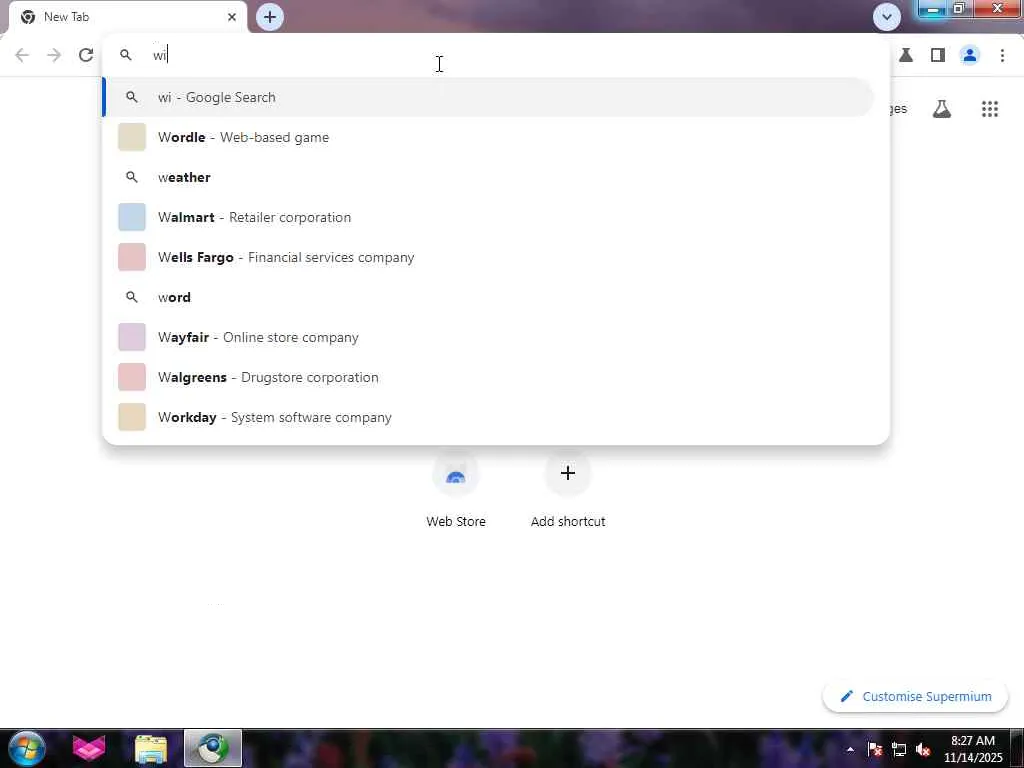
Task: Pick the 'weather' search suggestion
Action: 488,178
